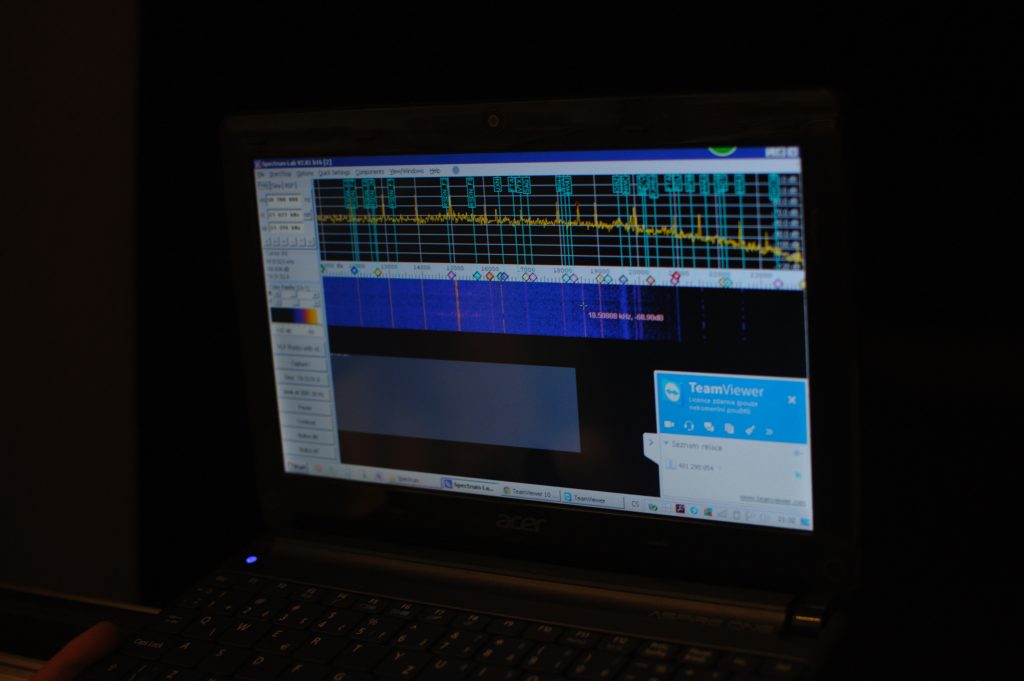Image resolution: width=1024 pixels, height=681 pixels.
Task: Select the Freq tab in left panel
Action: (x=263, y=185)
